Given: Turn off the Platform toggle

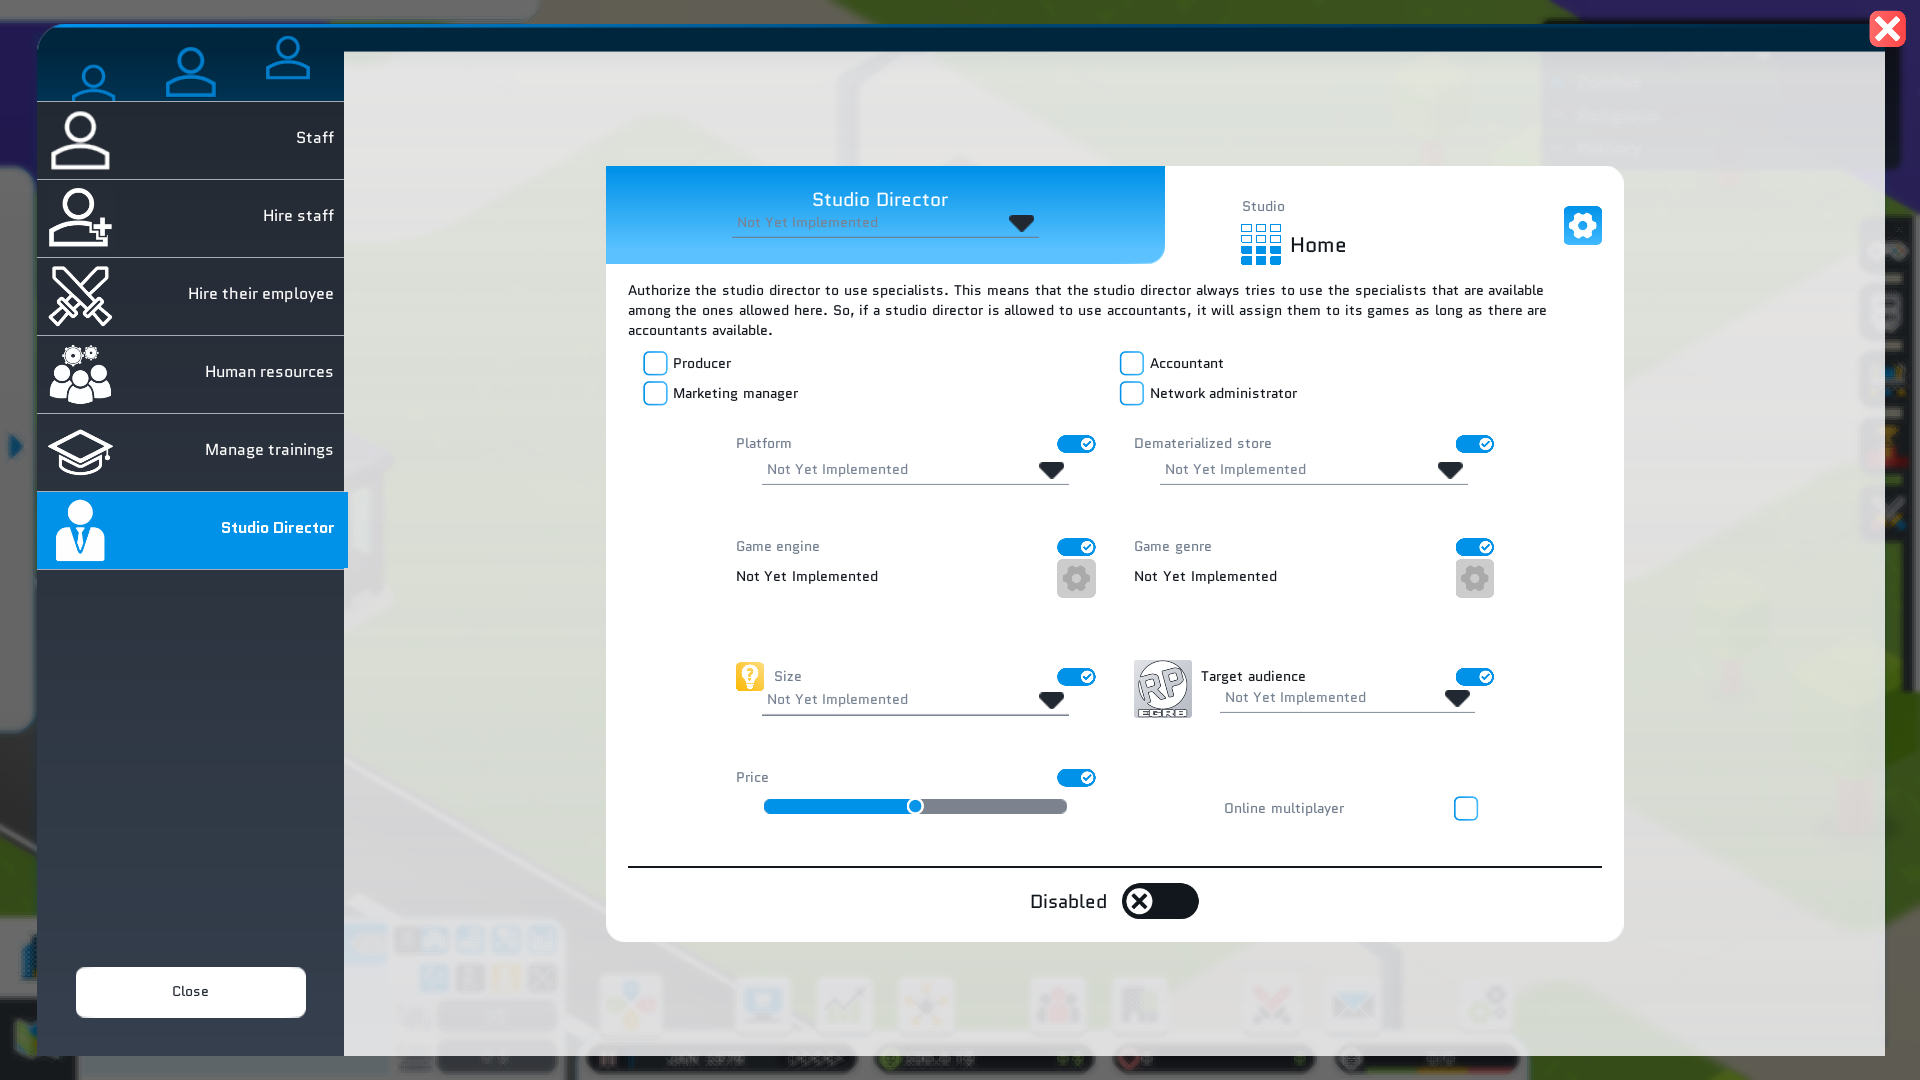Looking at the screenshot, I should [1076, 444].
